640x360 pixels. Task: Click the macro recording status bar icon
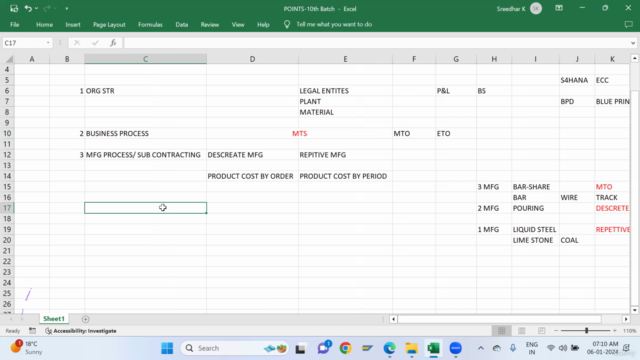click(32, 331)
